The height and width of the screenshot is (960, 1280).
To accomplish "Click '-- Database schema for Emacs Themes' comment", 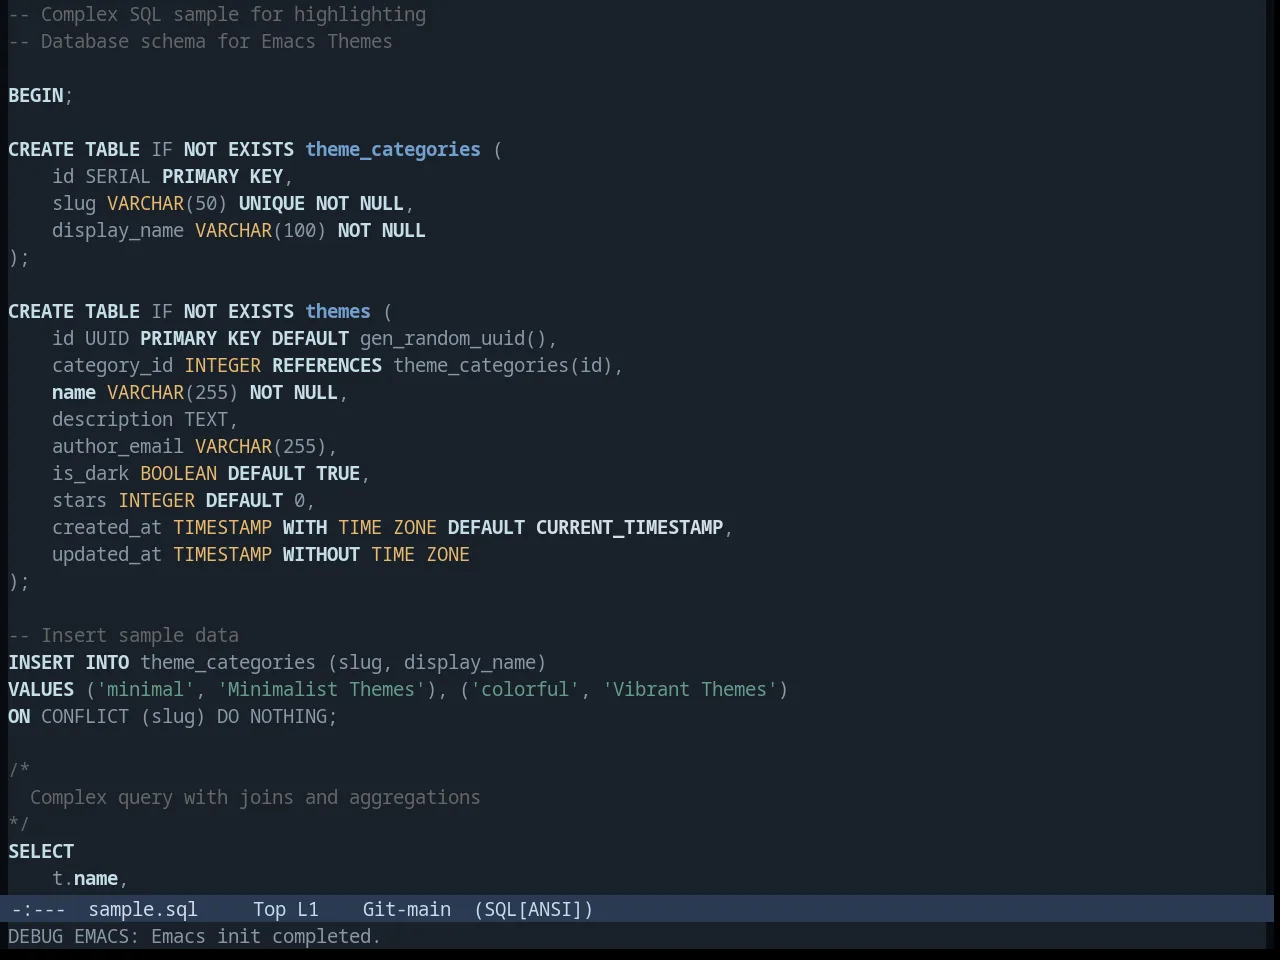I will (x=200, y=41).
